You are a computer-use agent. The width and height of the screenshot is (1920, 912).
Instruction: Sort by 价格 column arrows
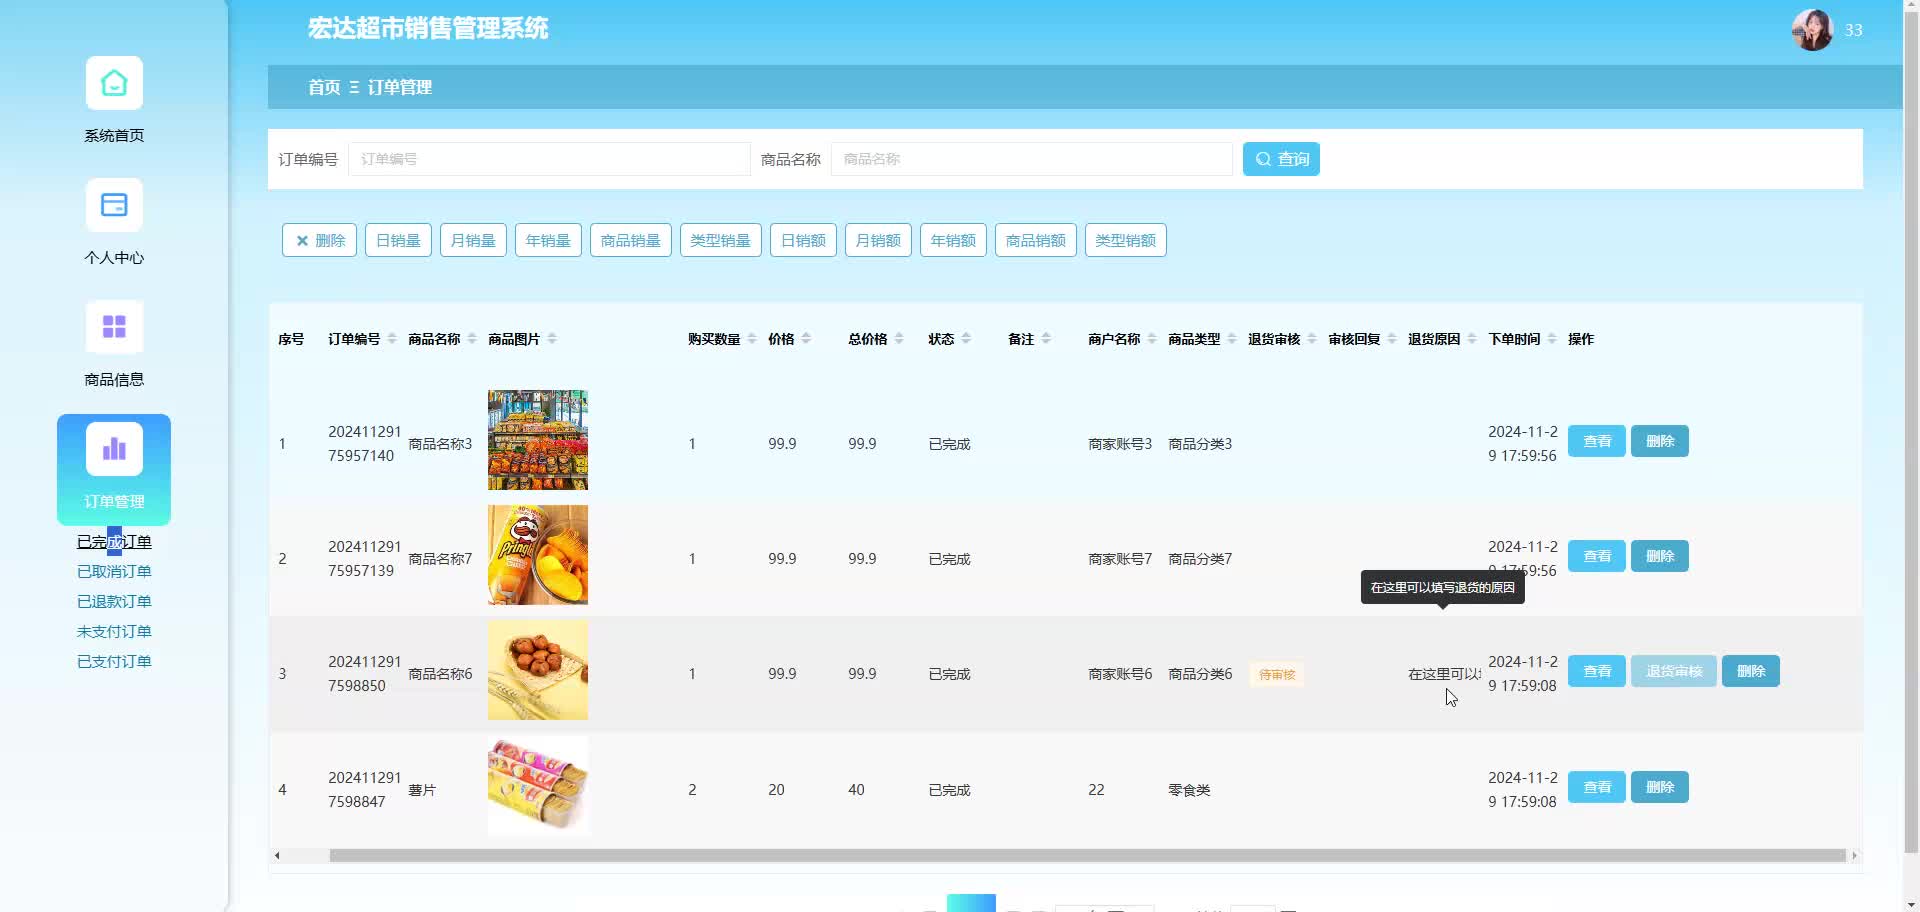pos(806,339)
